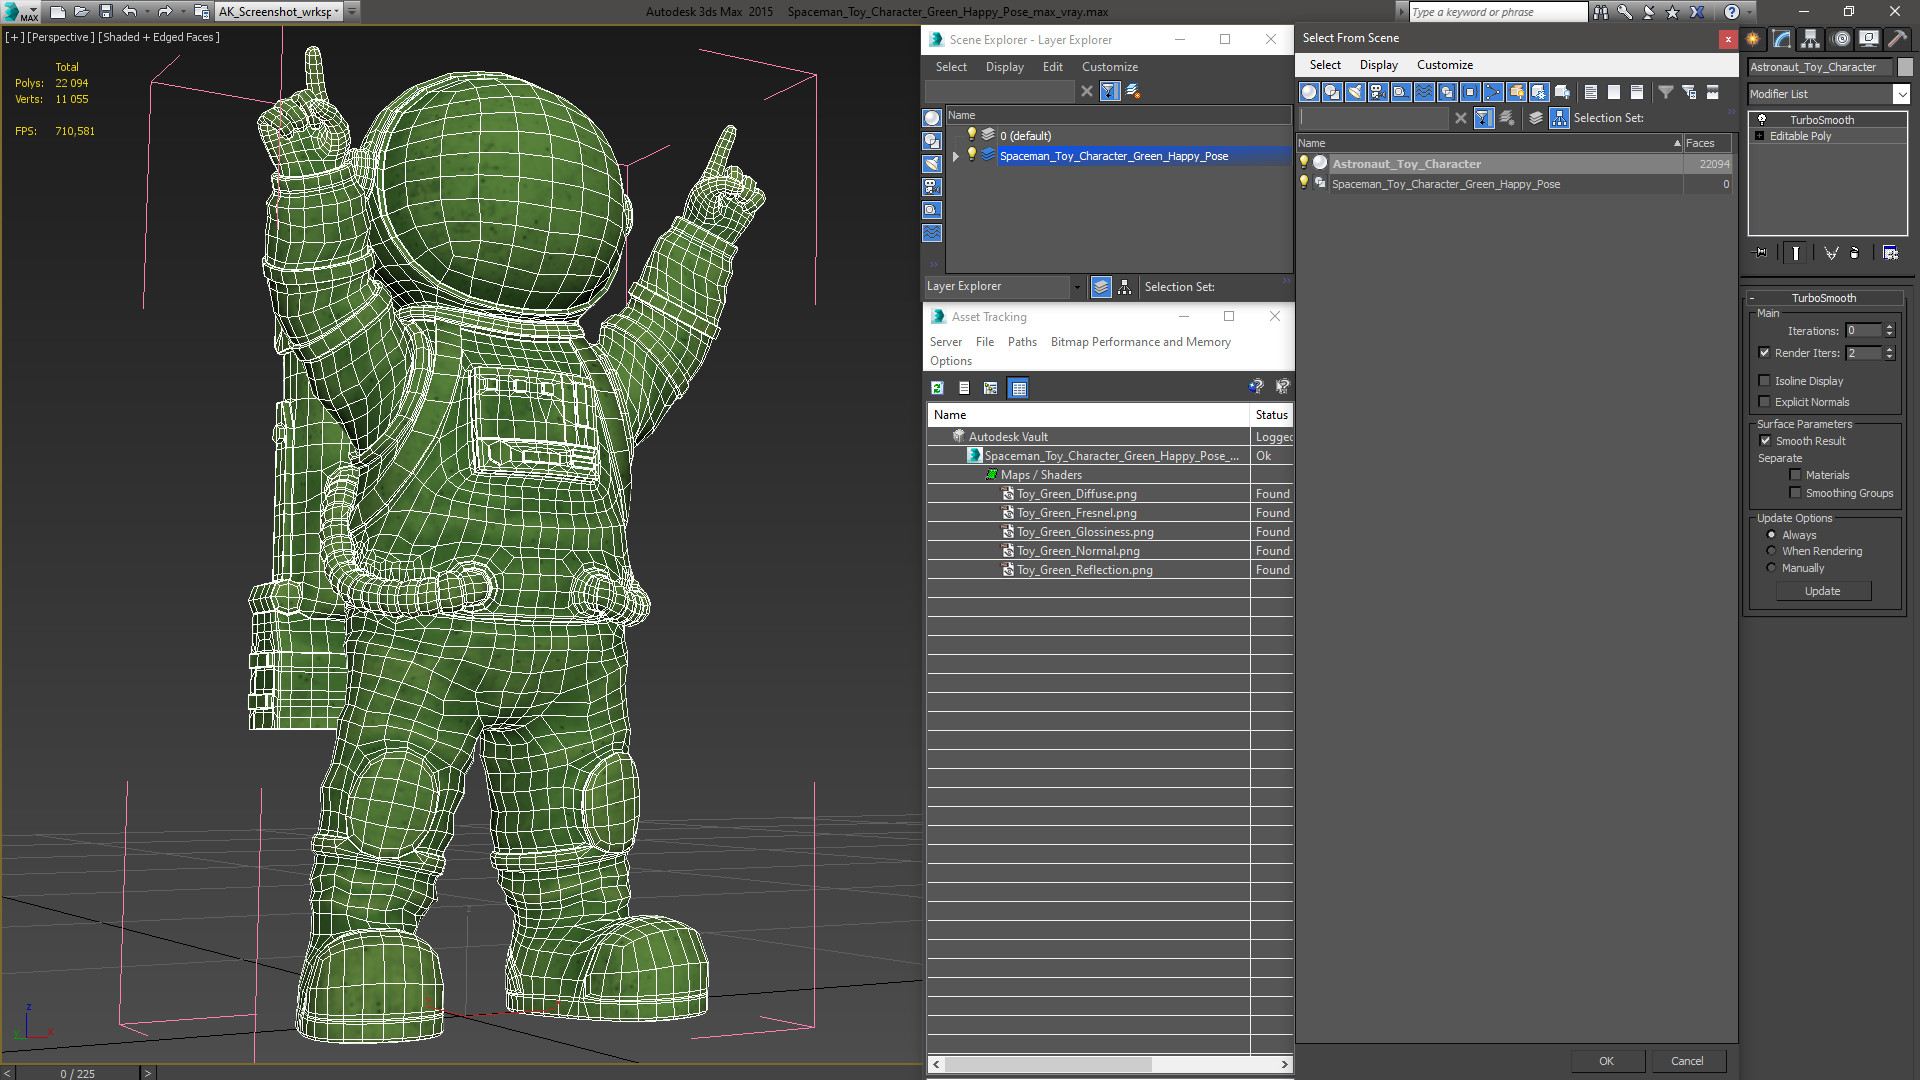
Task: Select the Always update radio button
Action: (1771, 534)
